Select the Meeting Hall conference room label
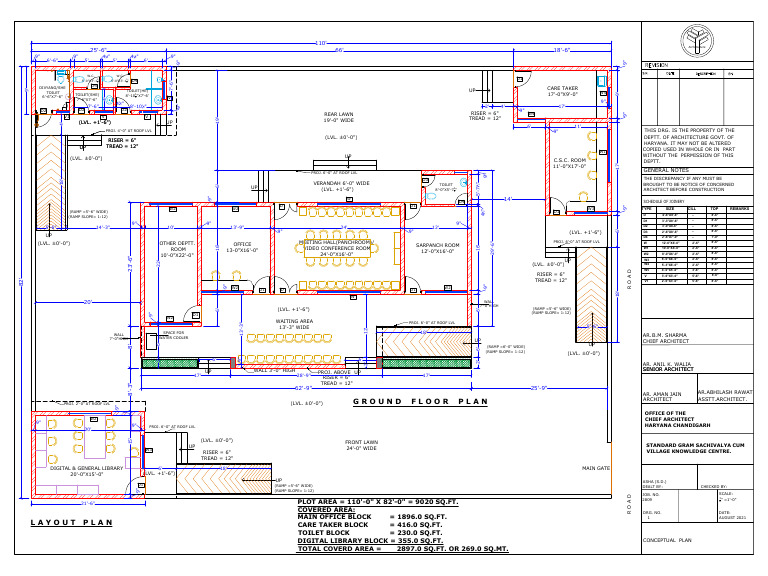This screenshot has width=768, height=576. click(x=336, y=248)
